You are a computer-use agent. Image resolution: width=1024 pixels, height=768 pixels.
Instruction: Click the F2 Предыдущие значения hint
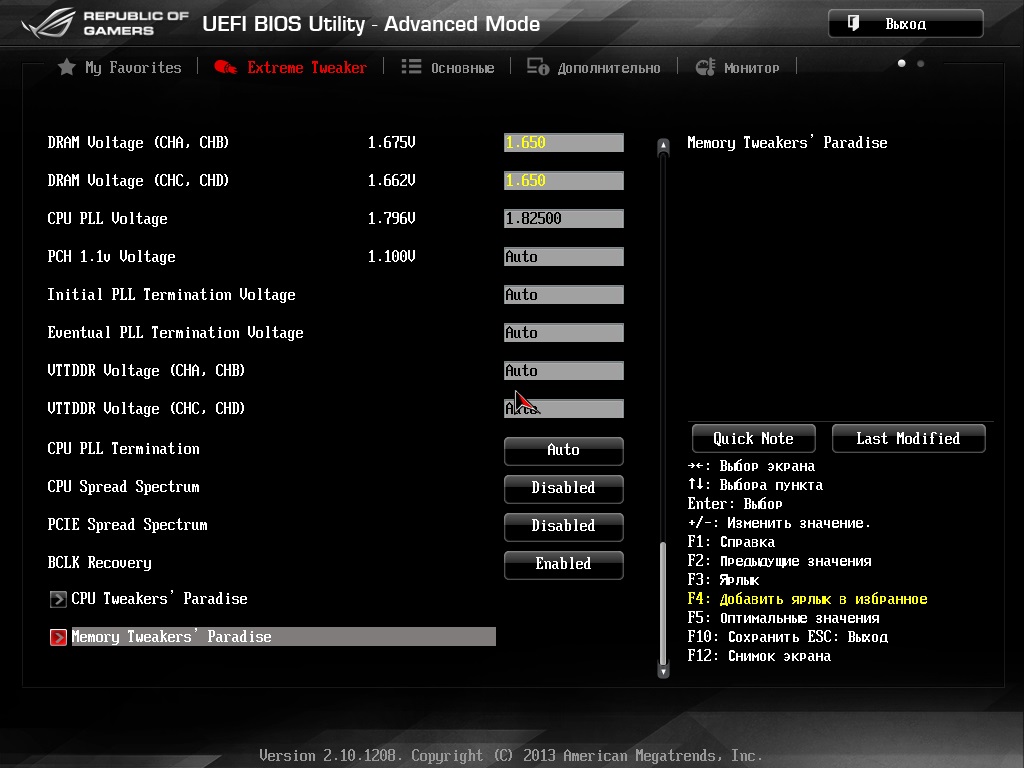(x=780, y=561)
